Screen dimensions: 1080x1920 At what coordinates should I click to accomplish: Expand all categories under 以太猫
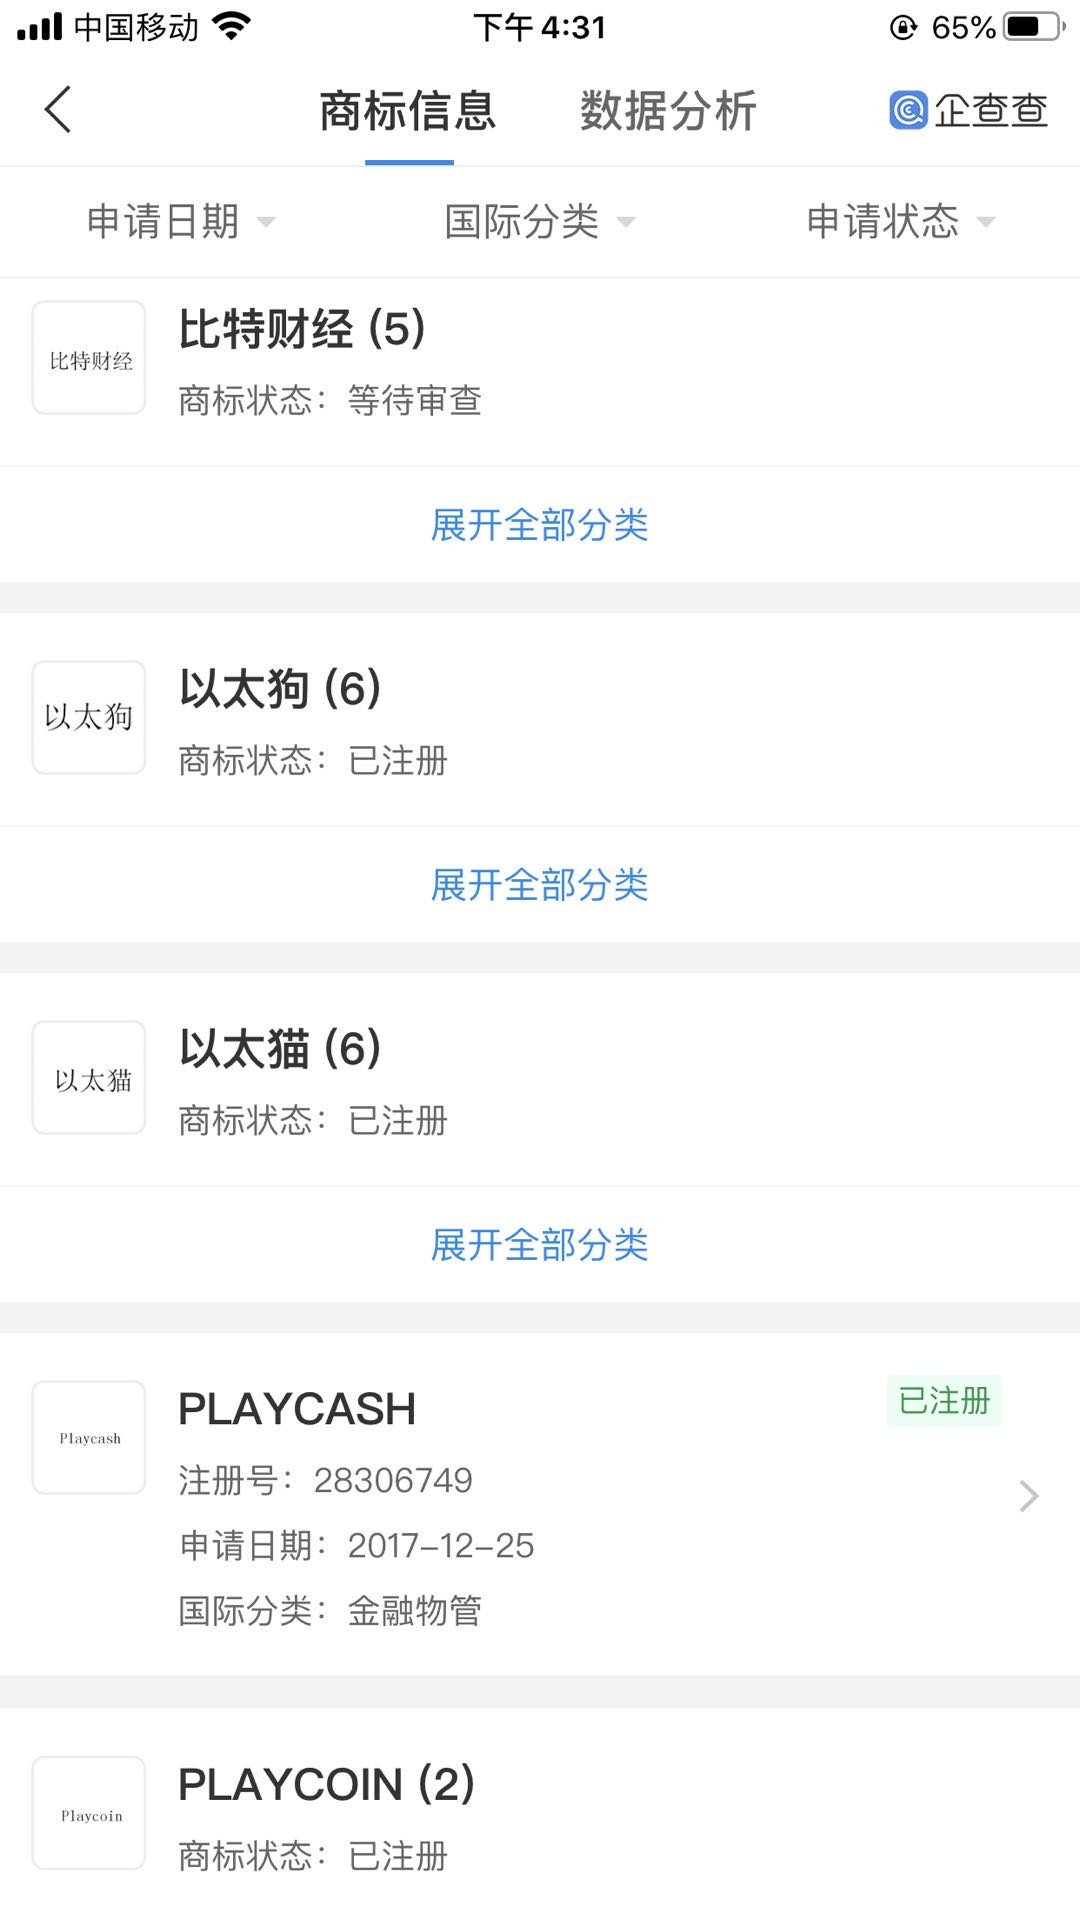pyautogui.click(x=539, y=1245)
